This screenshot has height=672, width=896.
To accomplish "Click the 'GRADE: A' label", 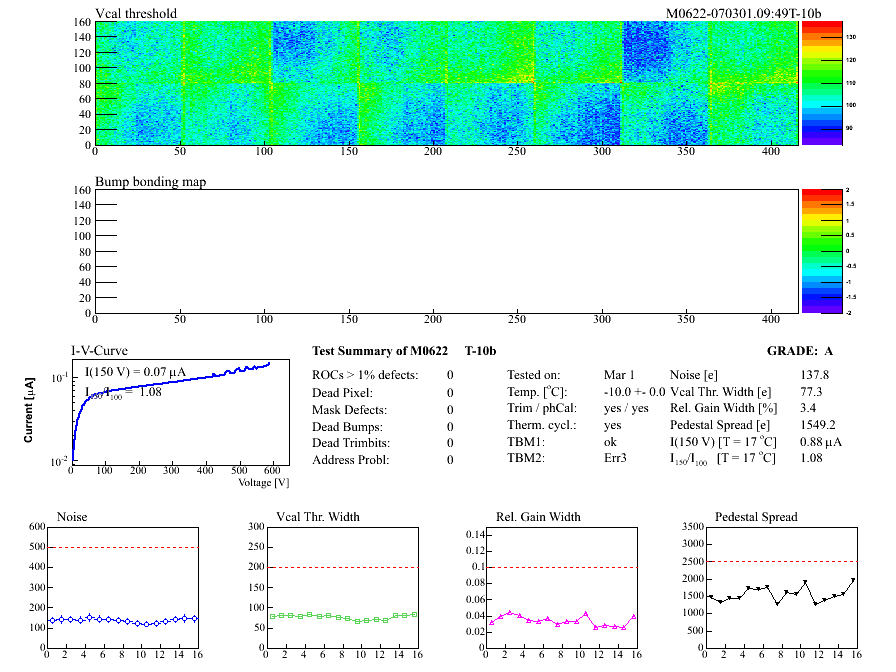I will click(x=800, y=351).
